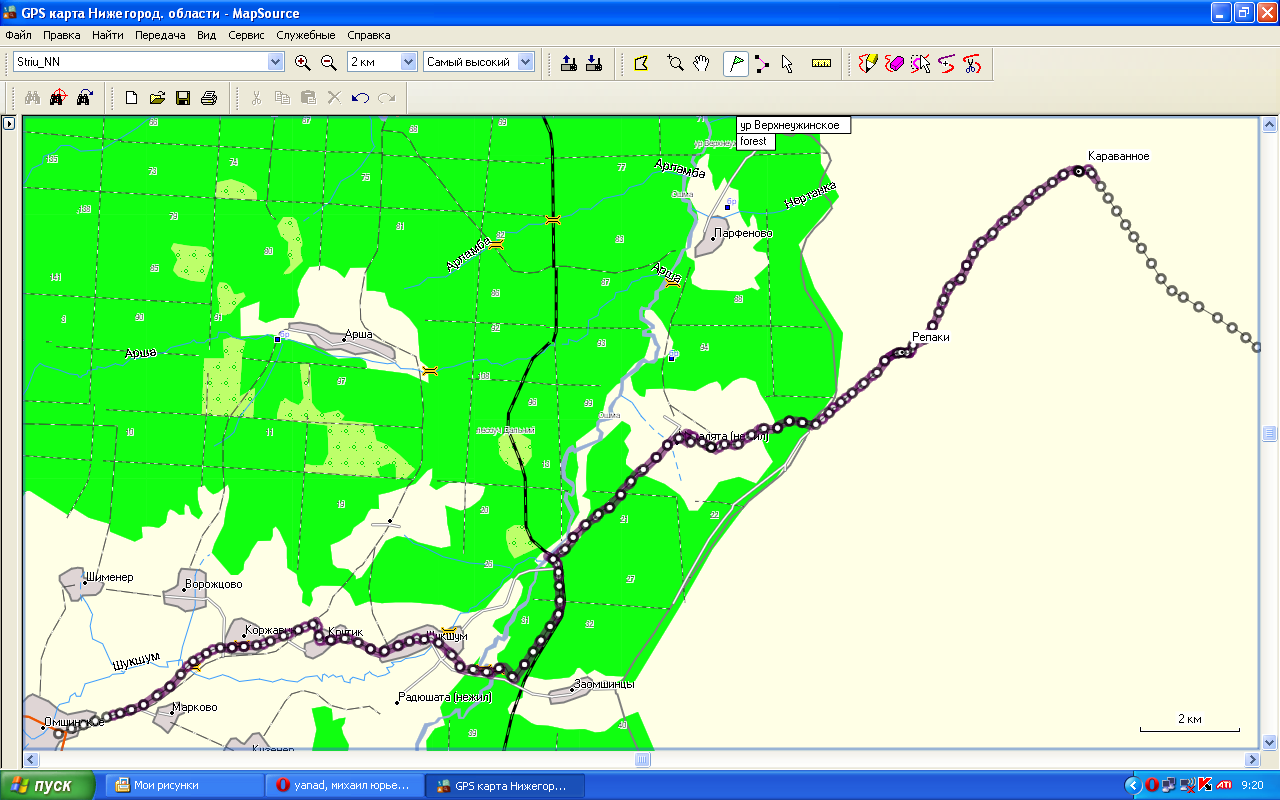Click the Delete X icon
Viewport: 1280px width, 800px height.
334,98
